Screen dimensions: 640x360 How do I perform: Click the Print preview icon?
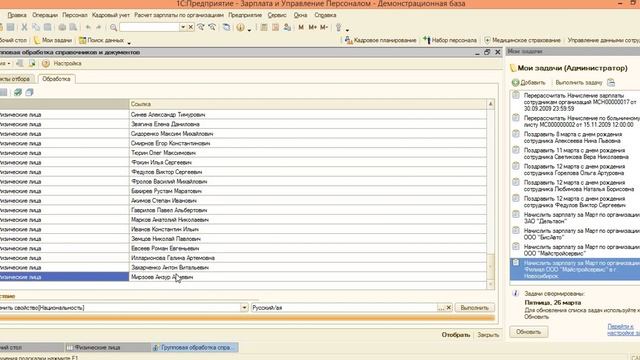(x=73, y=27)
